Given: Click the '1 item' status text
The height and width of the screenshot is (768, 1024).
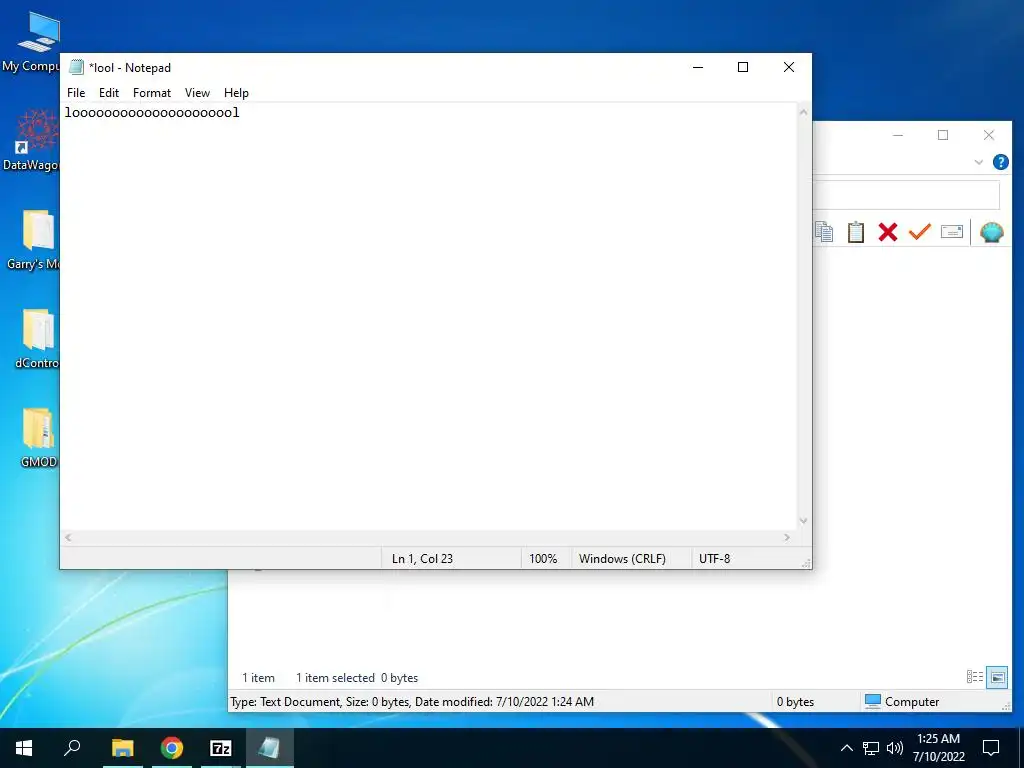Looking at the screenshot, I should (258, 678).
